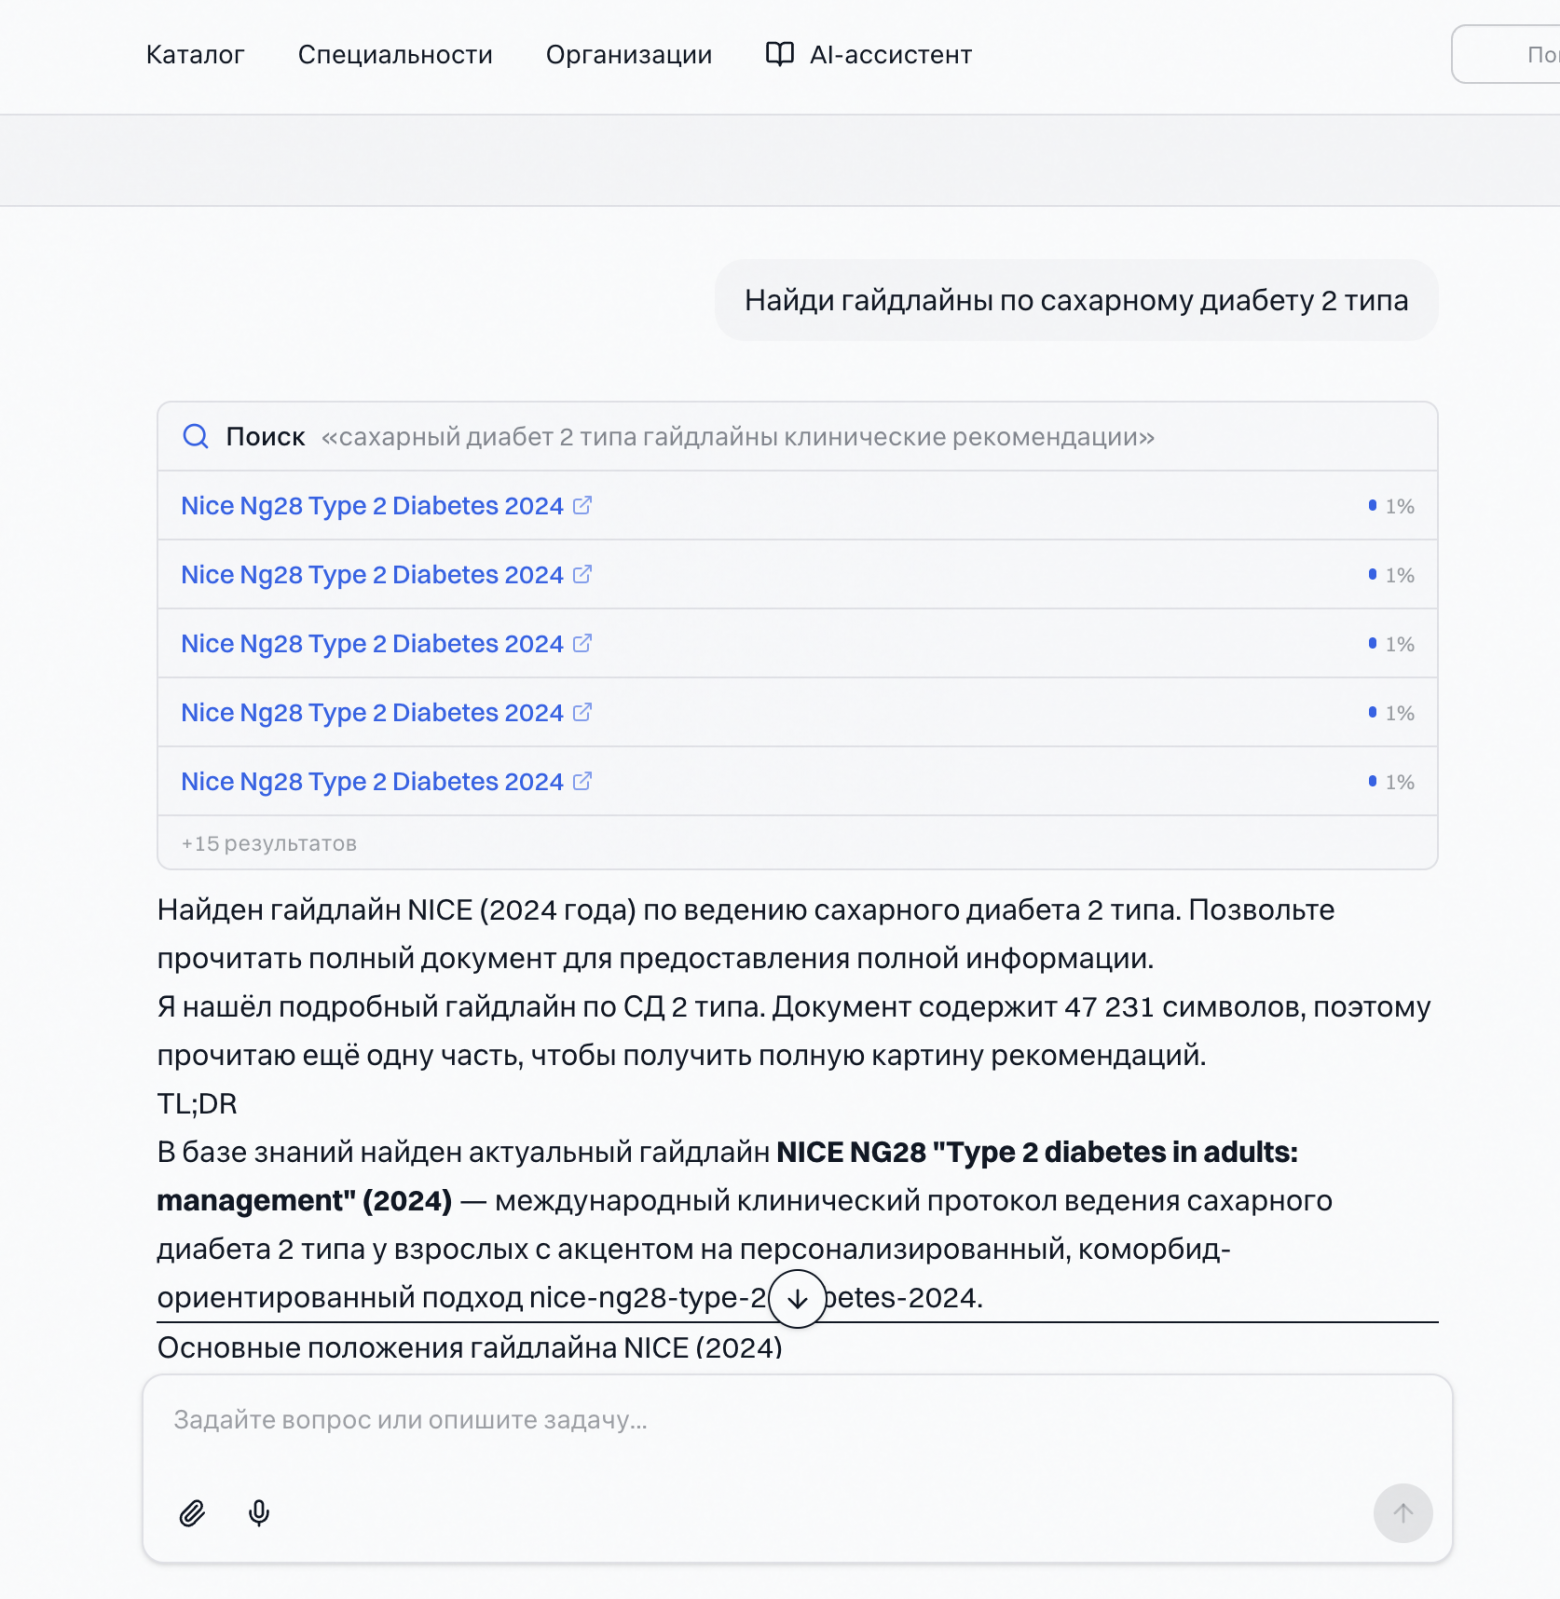Go to the Организации page
This screenshot has height=1599, width=1560.
629,55
